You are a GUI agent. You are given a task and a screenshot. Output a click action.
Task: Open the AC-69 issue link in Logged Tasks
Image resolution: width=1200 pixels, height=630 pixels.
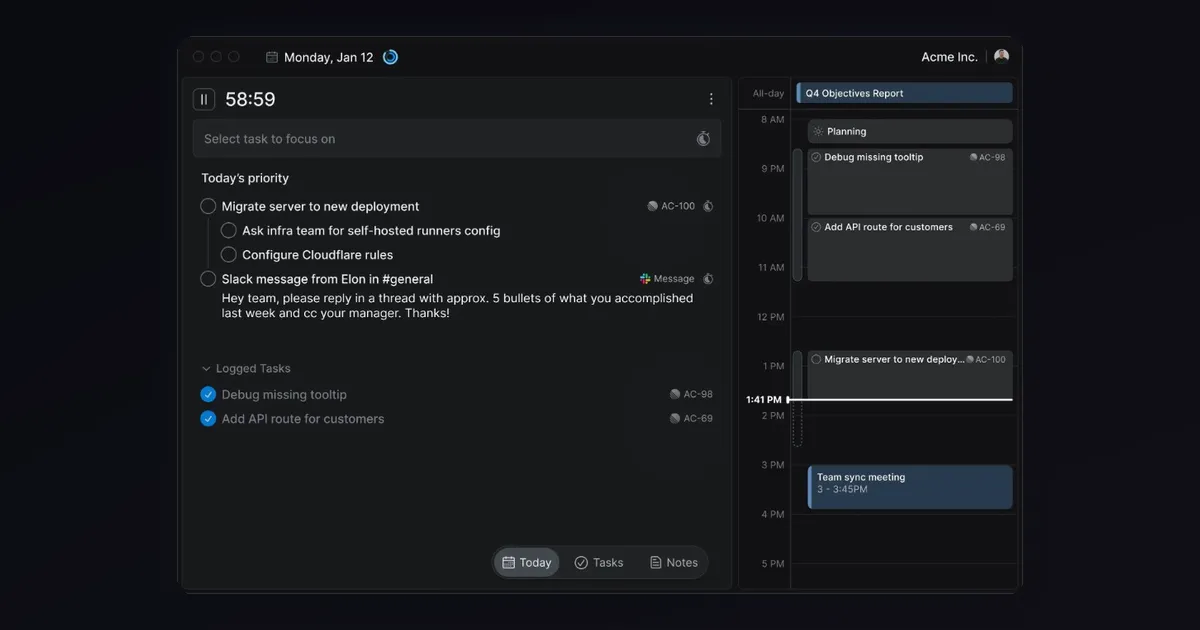point(691,418)
